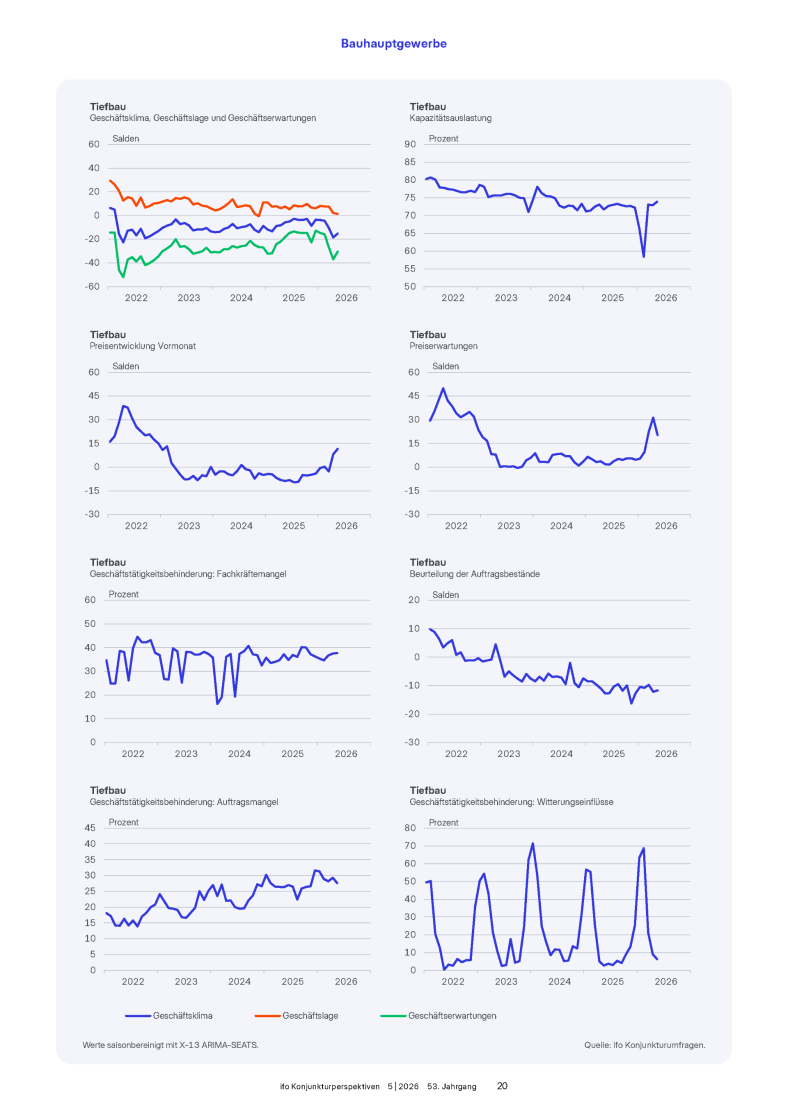
Task: Click the X-13 ARIMA-SEATS footnote
Action: (x=171, y=1045)
